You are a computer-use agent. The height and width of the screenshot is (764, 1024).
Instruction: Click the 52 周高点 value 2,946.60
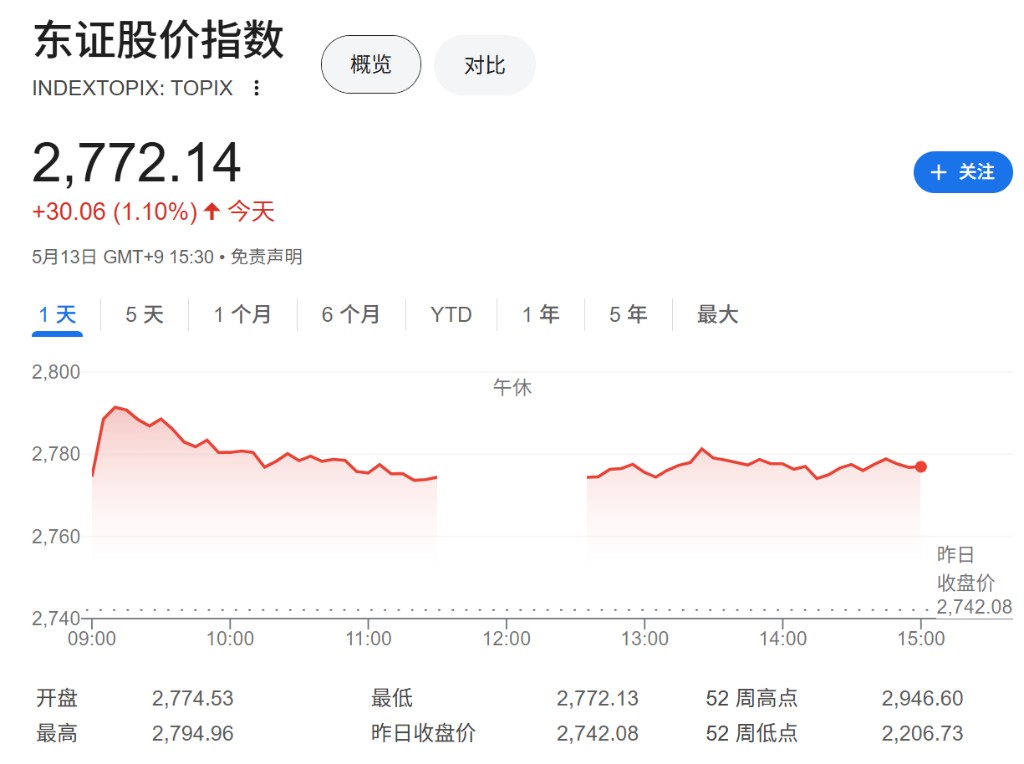[x=922, y=699]
